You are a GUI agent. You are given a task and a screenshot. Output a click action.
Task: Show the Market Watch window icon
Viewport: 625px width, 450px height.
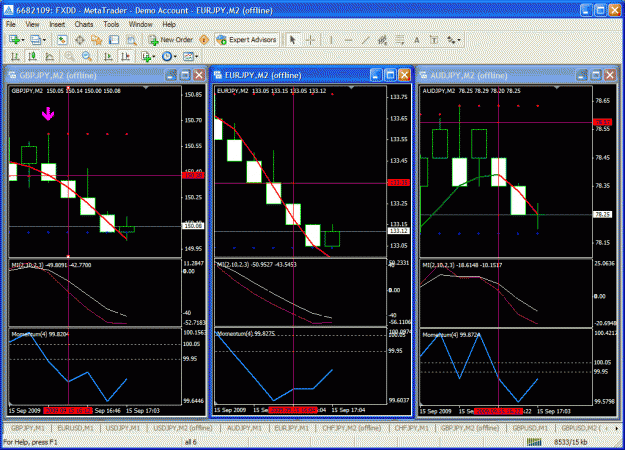(x=62, y=40)
